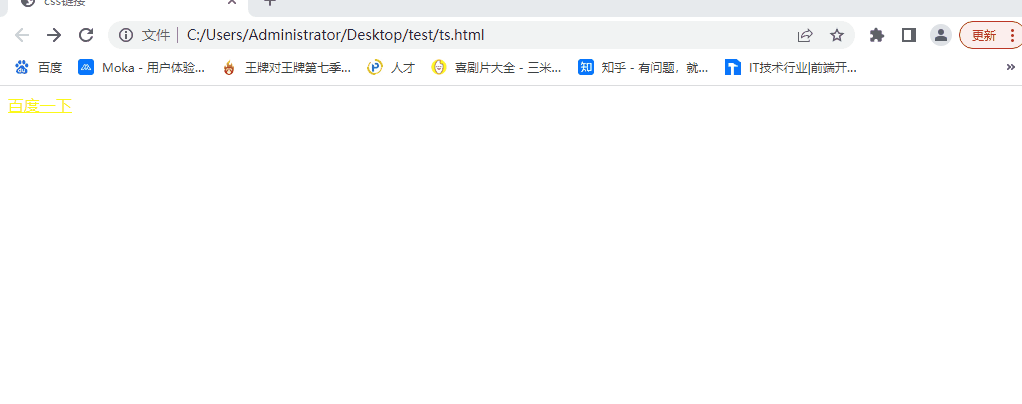Open the 百度 bookmark

tap(38, 67)
